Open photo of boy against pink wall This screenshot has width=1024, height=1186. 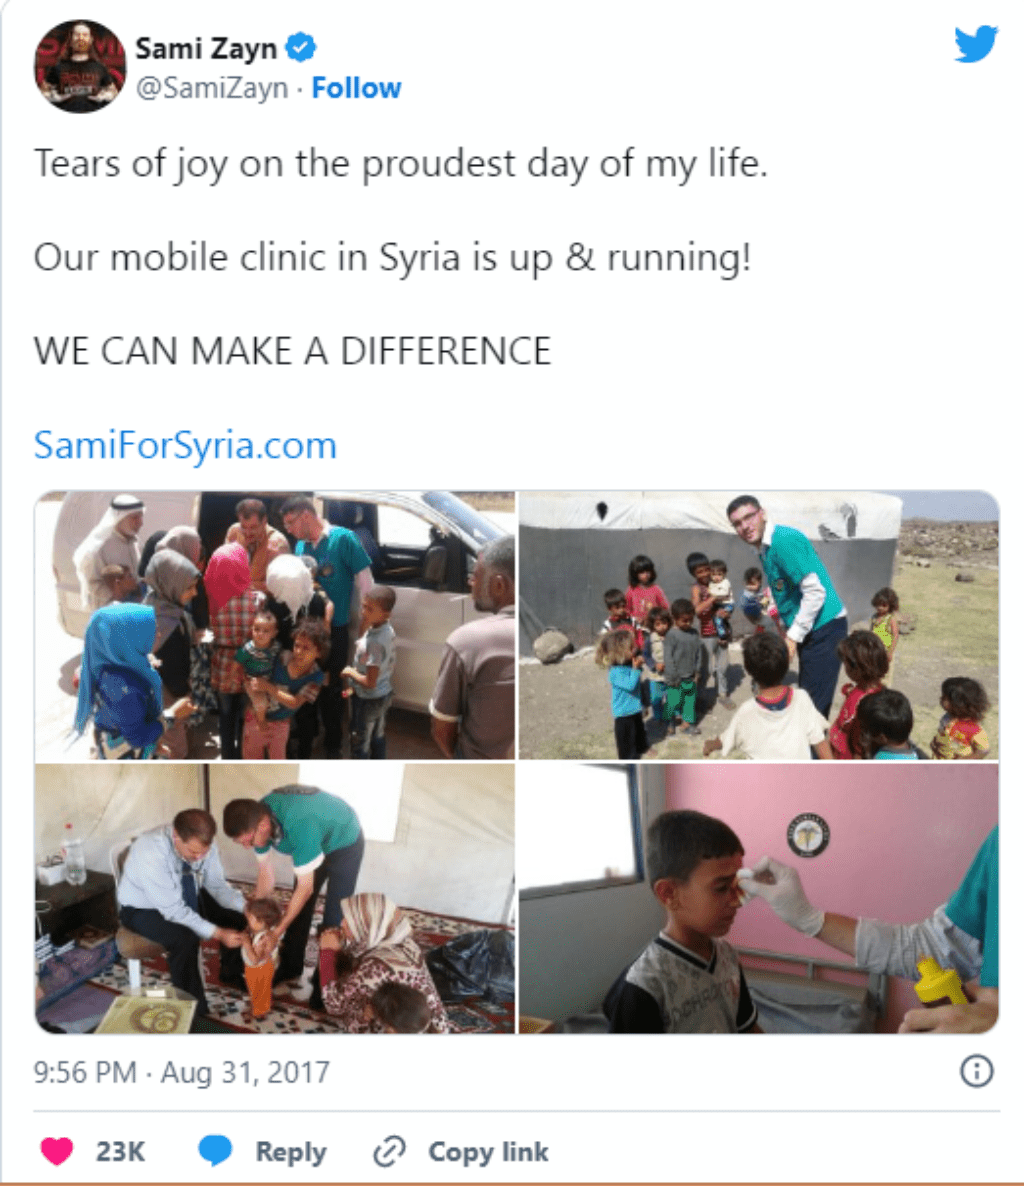point(759,899)
